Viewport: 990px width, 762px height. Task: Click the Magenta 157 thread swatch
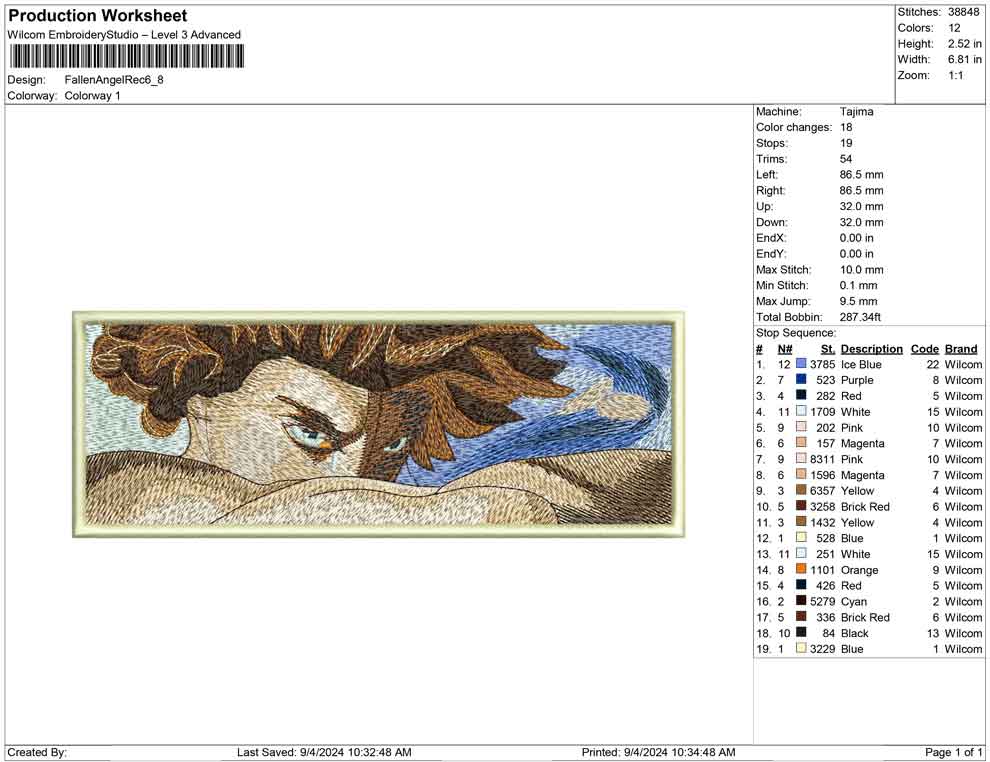point(801,443)
